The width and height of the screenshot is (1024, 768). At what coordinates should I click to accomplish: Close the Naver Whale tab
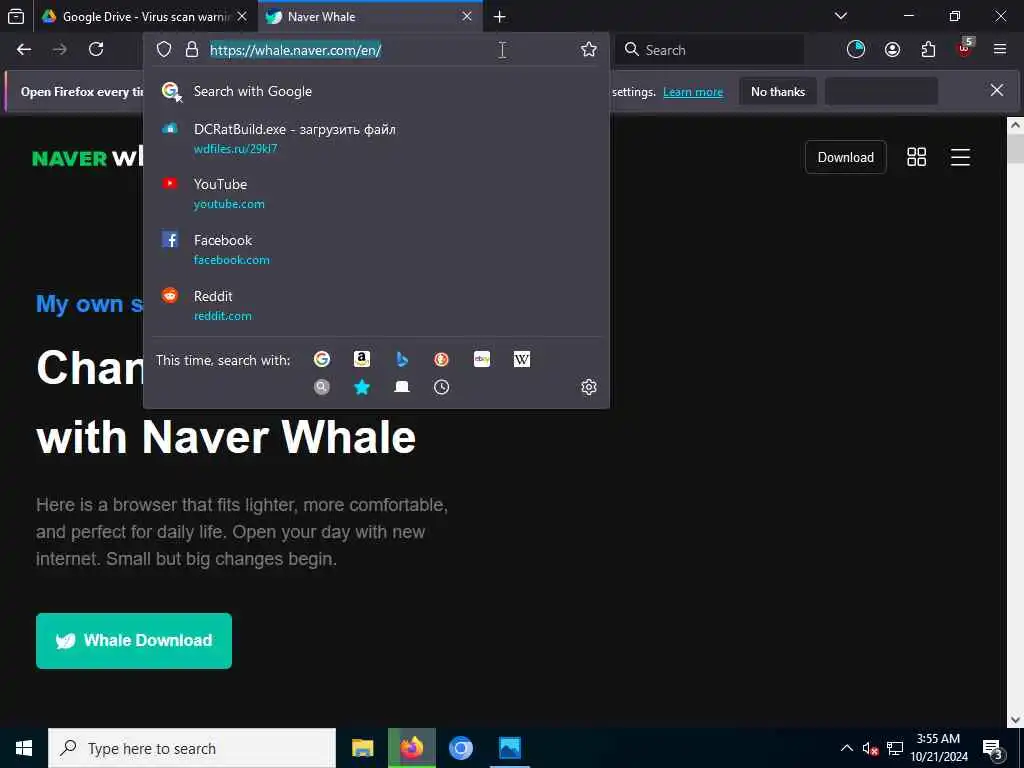467,16
